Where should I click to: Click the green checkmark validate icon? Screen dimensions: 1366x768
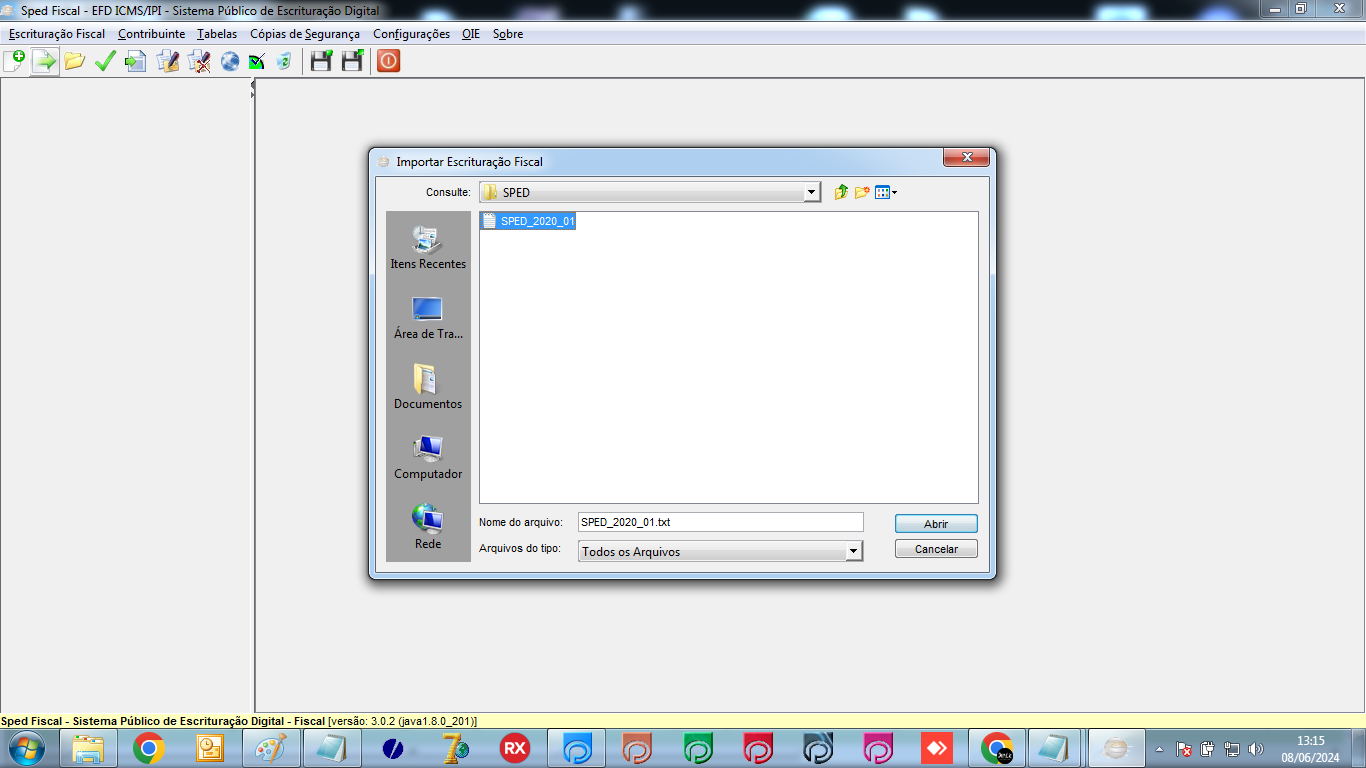tap(105, 61)
